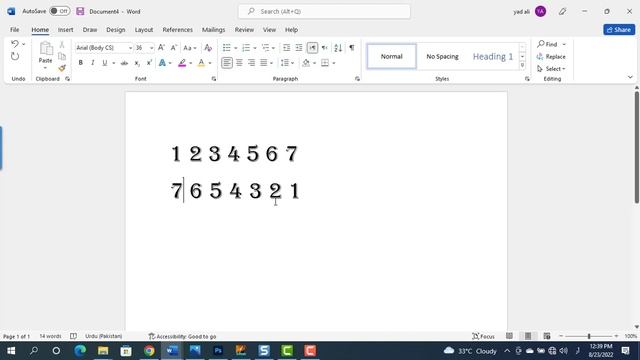Image resolution: width=640 pixels, height=360 pixels.
Task: Toggle right-to-left text direction
Action: point(324,48)
